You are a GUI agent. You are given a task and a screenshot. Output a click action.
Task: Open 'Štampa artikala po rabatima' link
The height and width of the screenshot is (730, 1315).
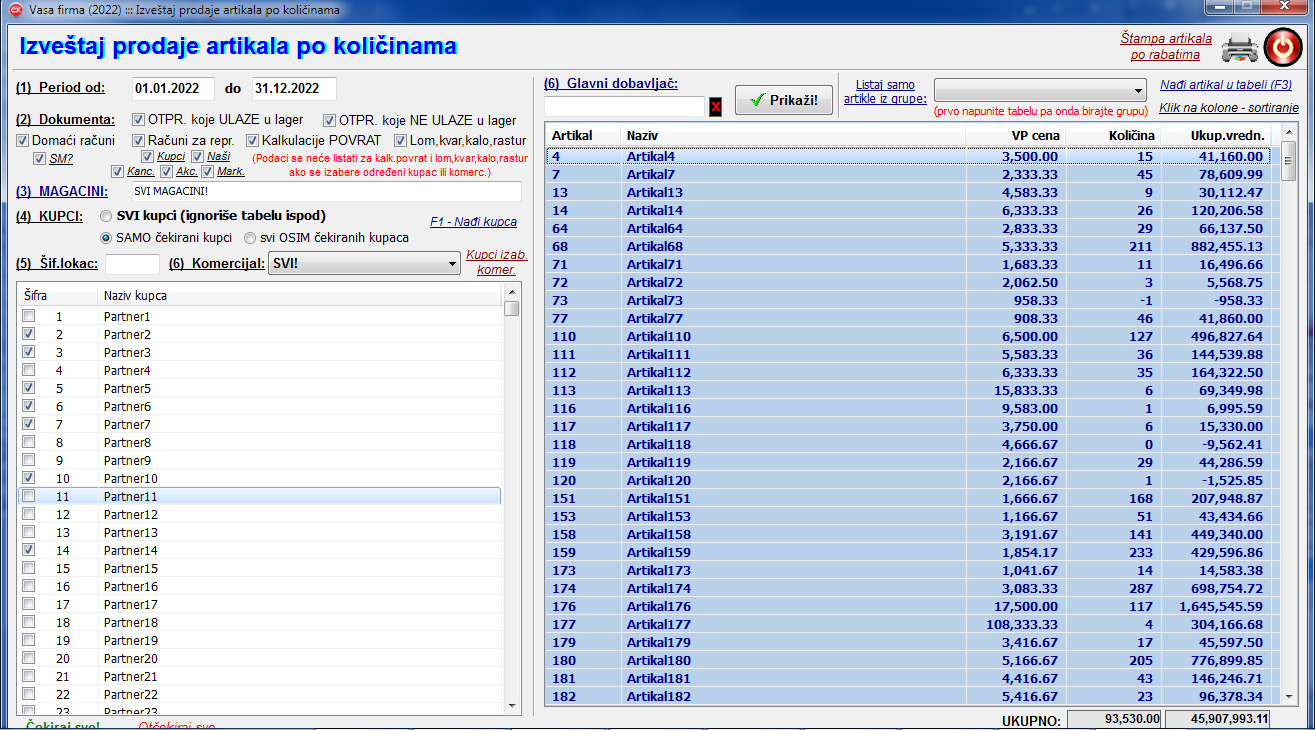tap(1166, 46)
